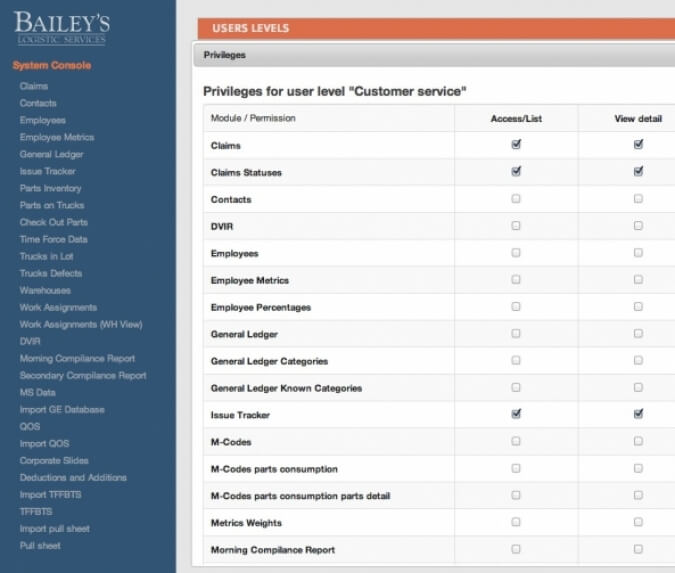Select the Privileges tab
Image resolution: width=675 pixels, height=573 pixels.
coord(225,55)
